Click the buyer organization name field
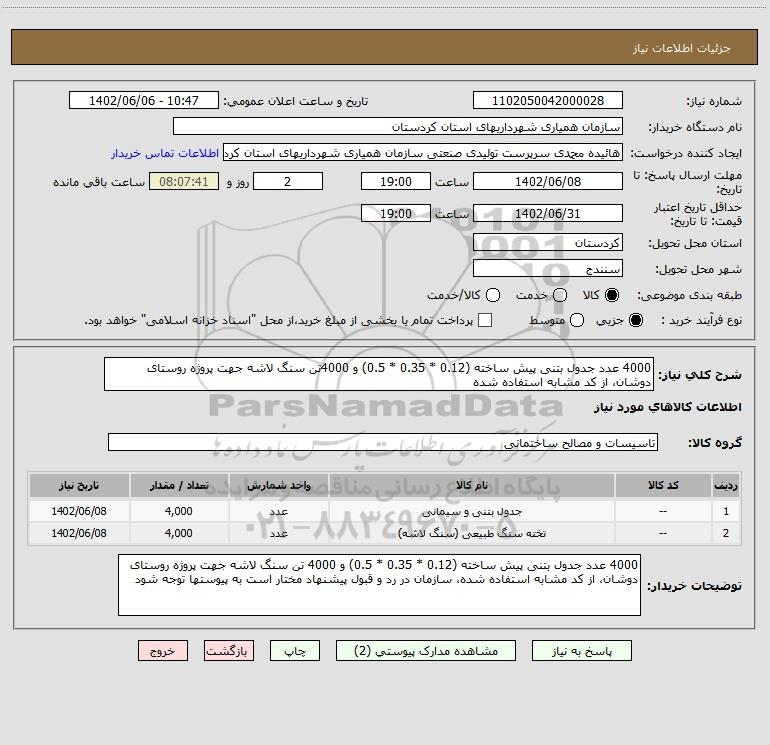Image resolution: width=770 pixels, height=745 pixels. pos(398,127)
